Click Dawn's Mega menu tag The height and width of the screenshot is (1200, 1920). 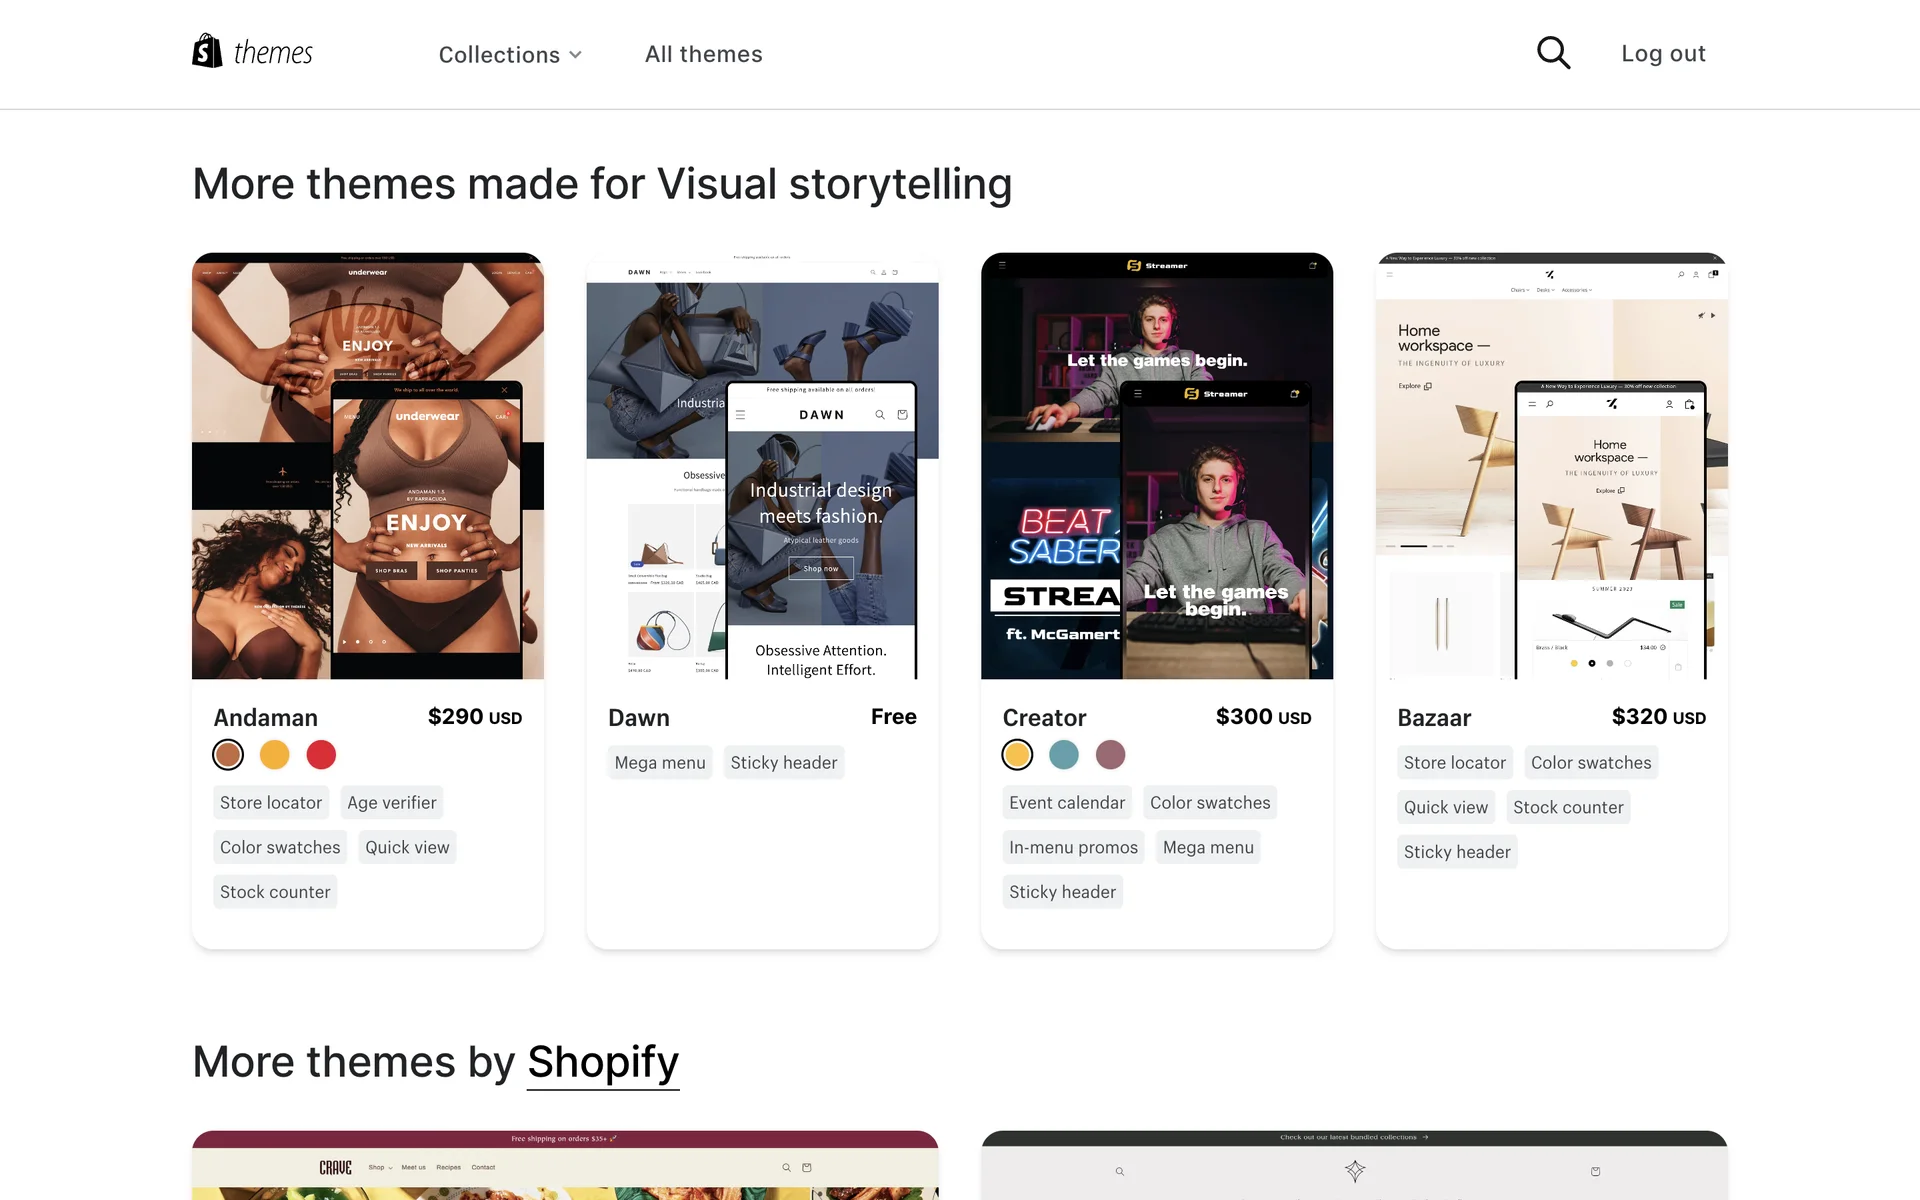(660, 763)
